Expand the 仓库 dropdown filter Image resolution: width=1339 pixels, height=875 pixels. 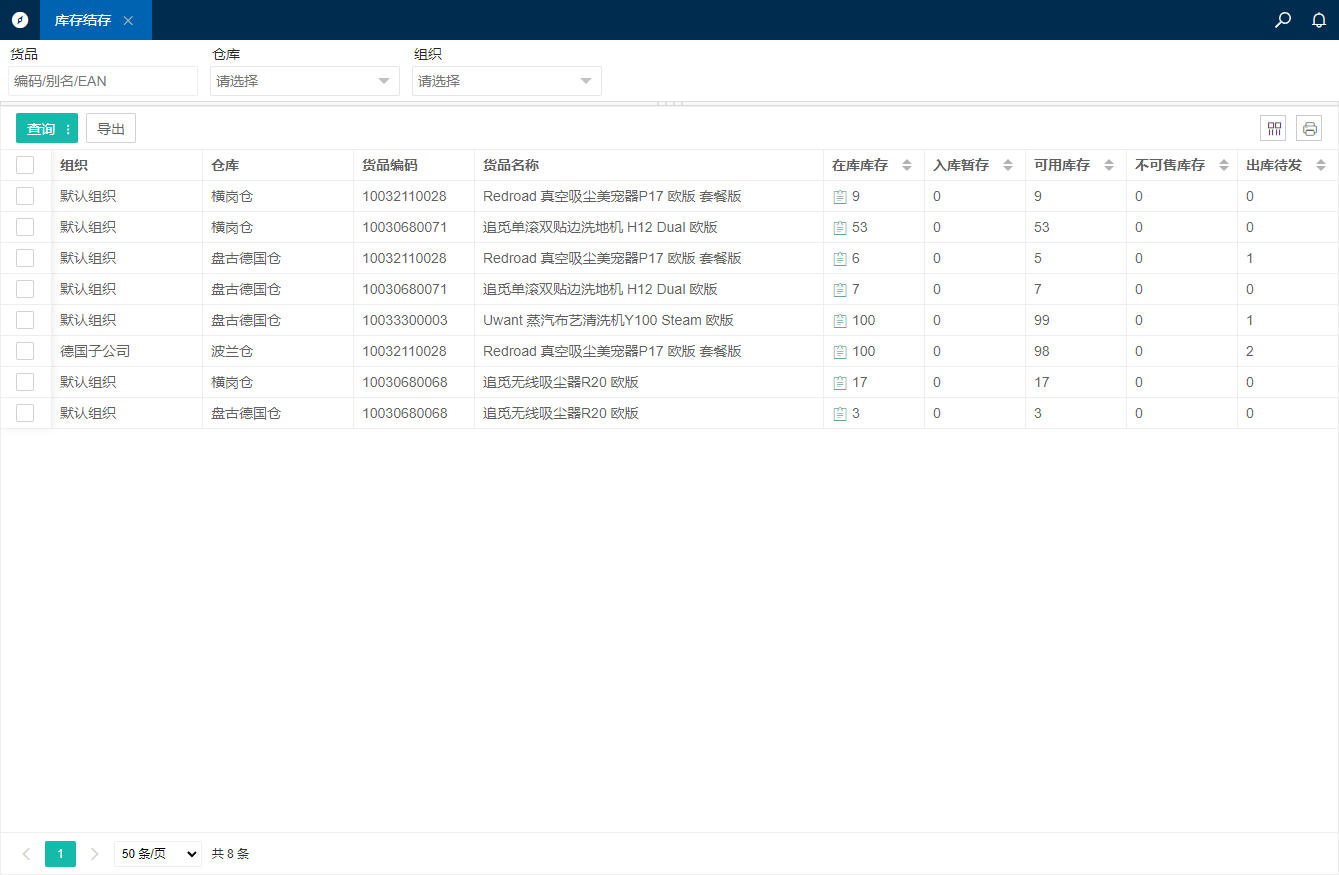(304, 81)
